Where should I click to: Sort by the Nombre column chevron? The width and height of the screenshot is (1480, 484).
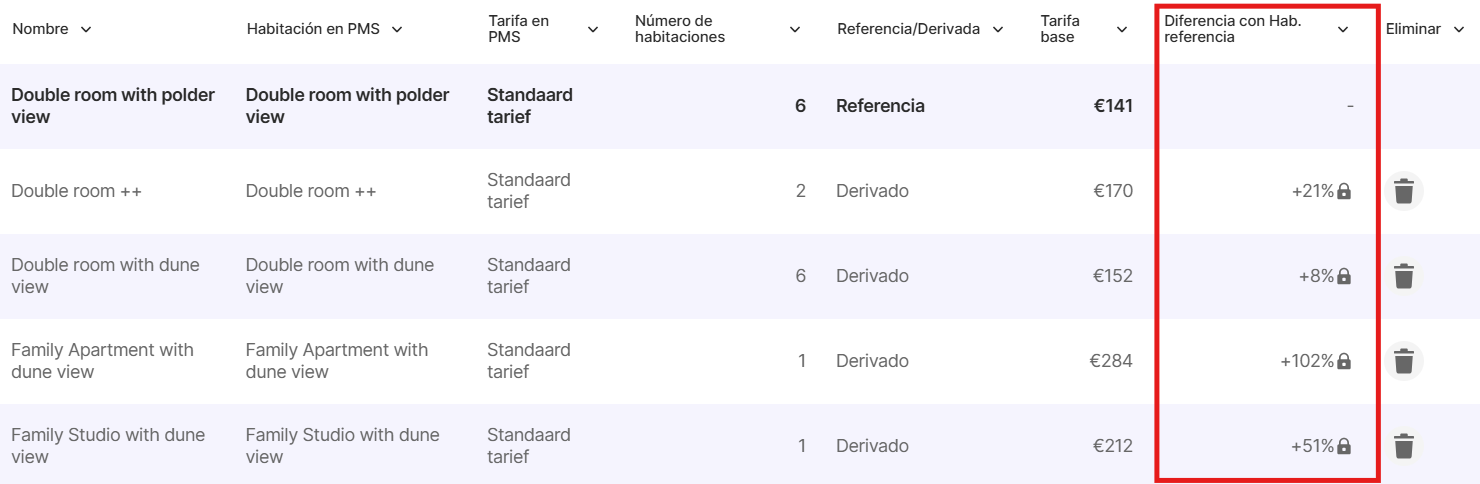tap(86, 30)
